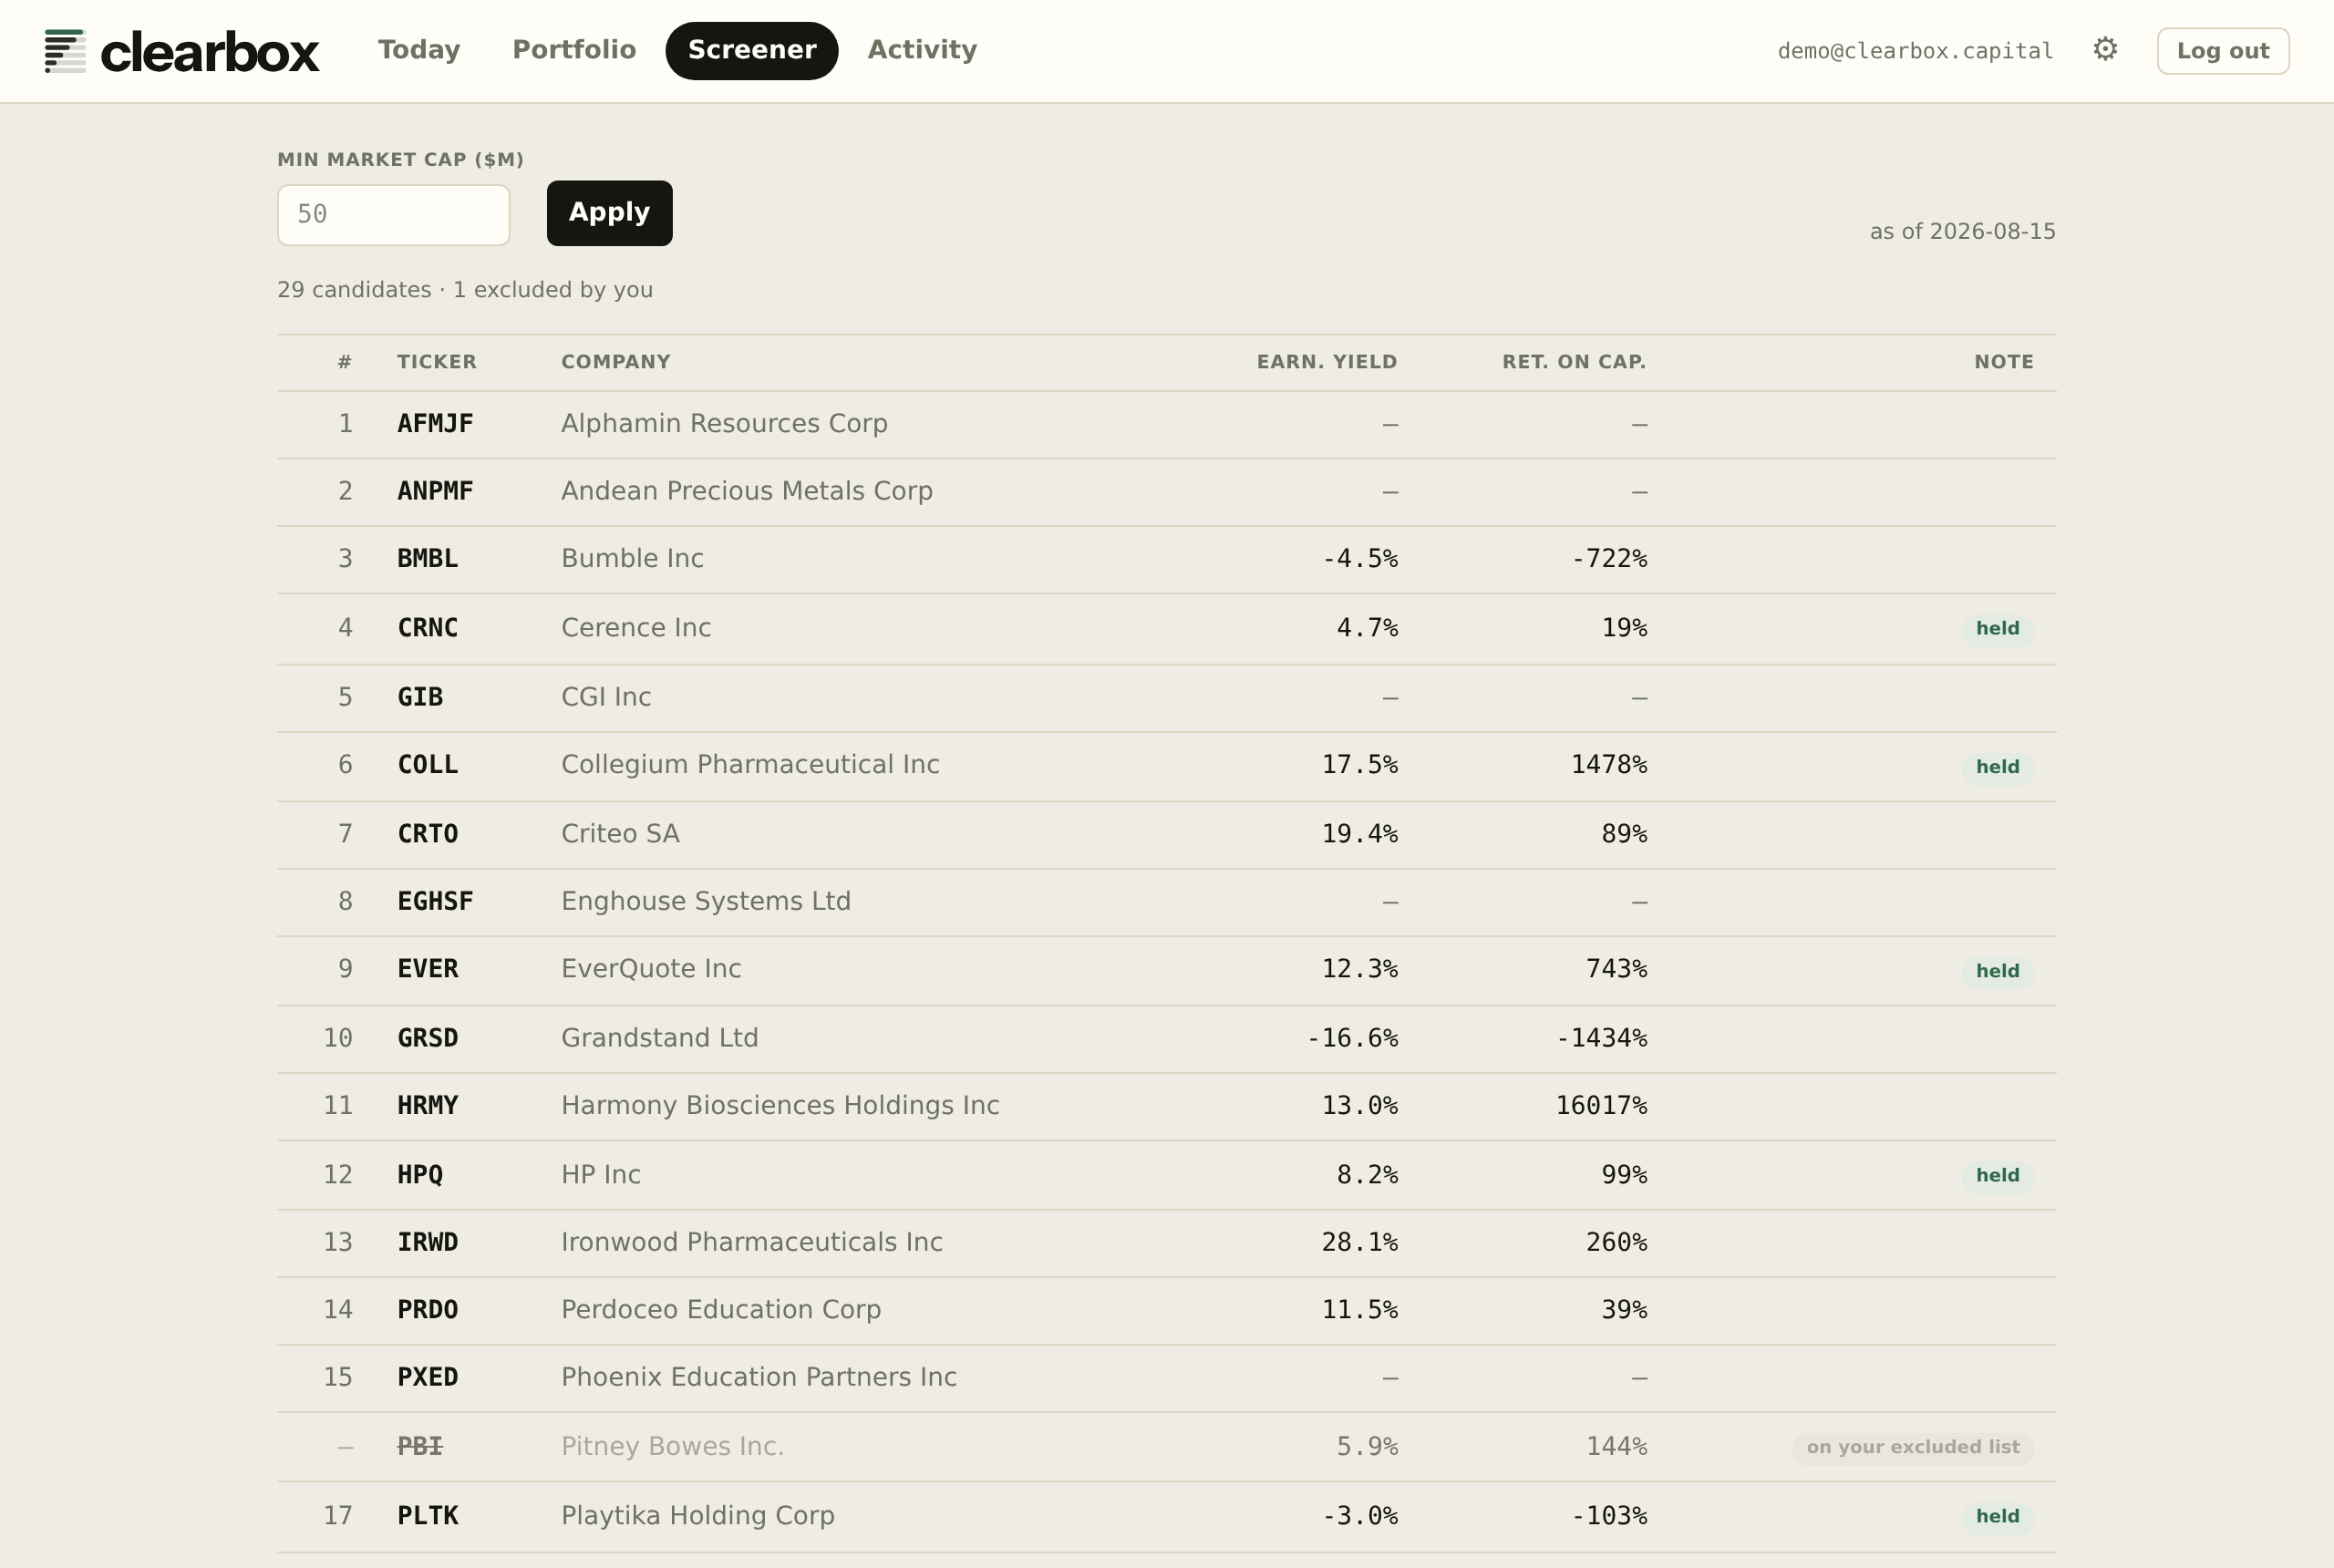The width and height of the screenshot is (2334, 1568).
Task: Select the GIB ticker
Action: coord(420,697)
